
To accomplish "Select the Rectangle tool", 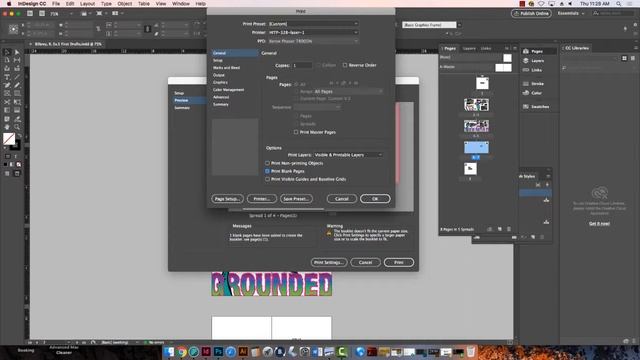I will (x=17, y=93).
